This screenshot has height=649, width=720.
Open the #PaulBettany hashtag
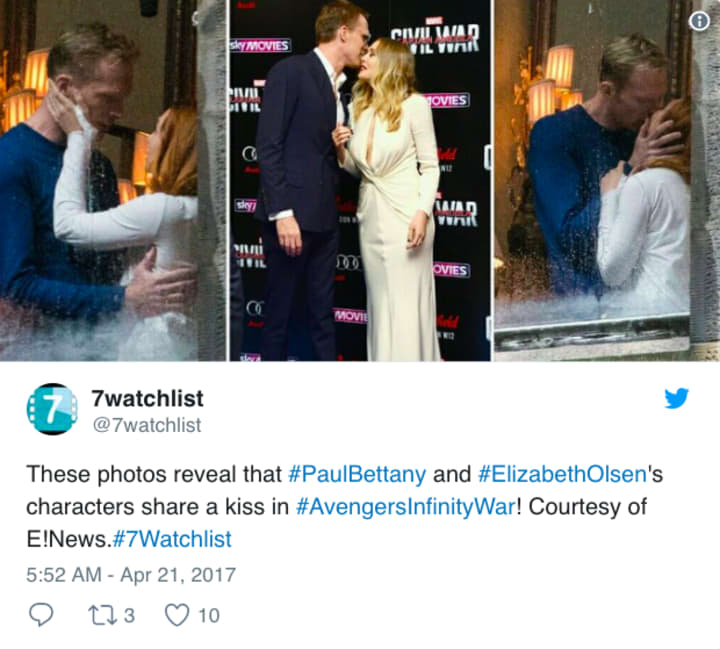[357, 474]
